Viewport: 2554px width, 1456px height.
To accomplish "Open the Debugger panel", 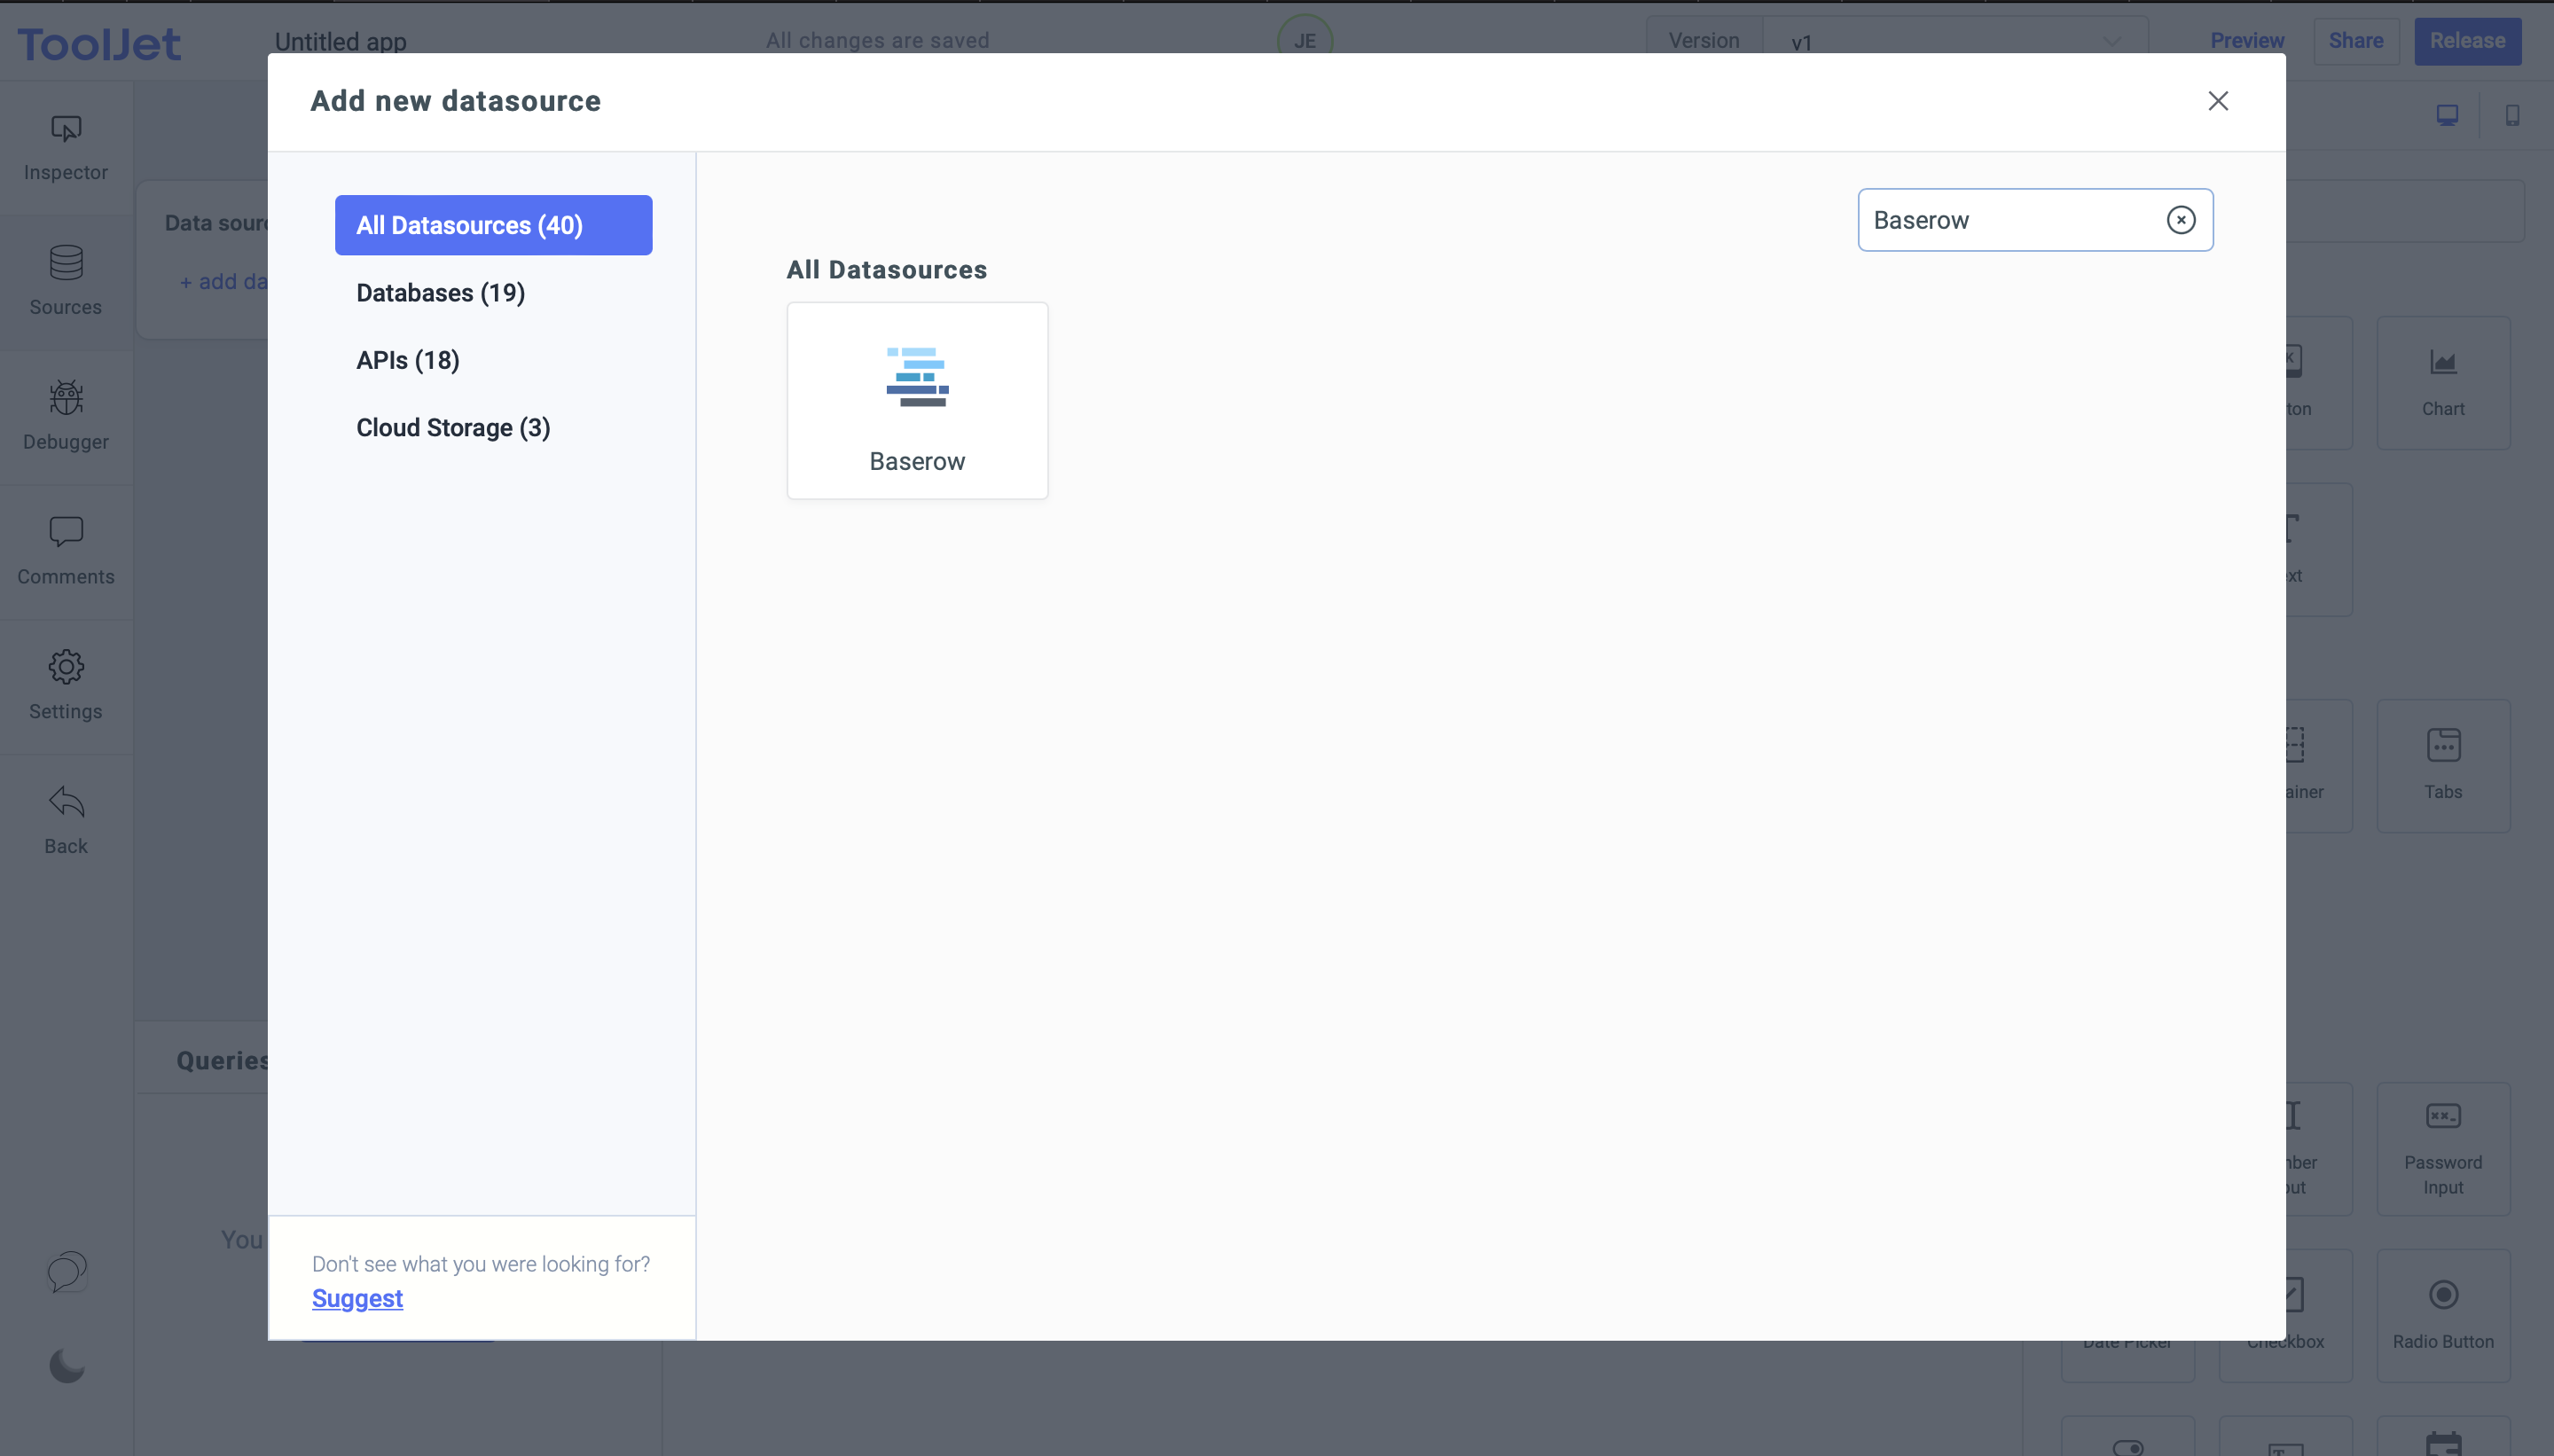I will point(64,415).
